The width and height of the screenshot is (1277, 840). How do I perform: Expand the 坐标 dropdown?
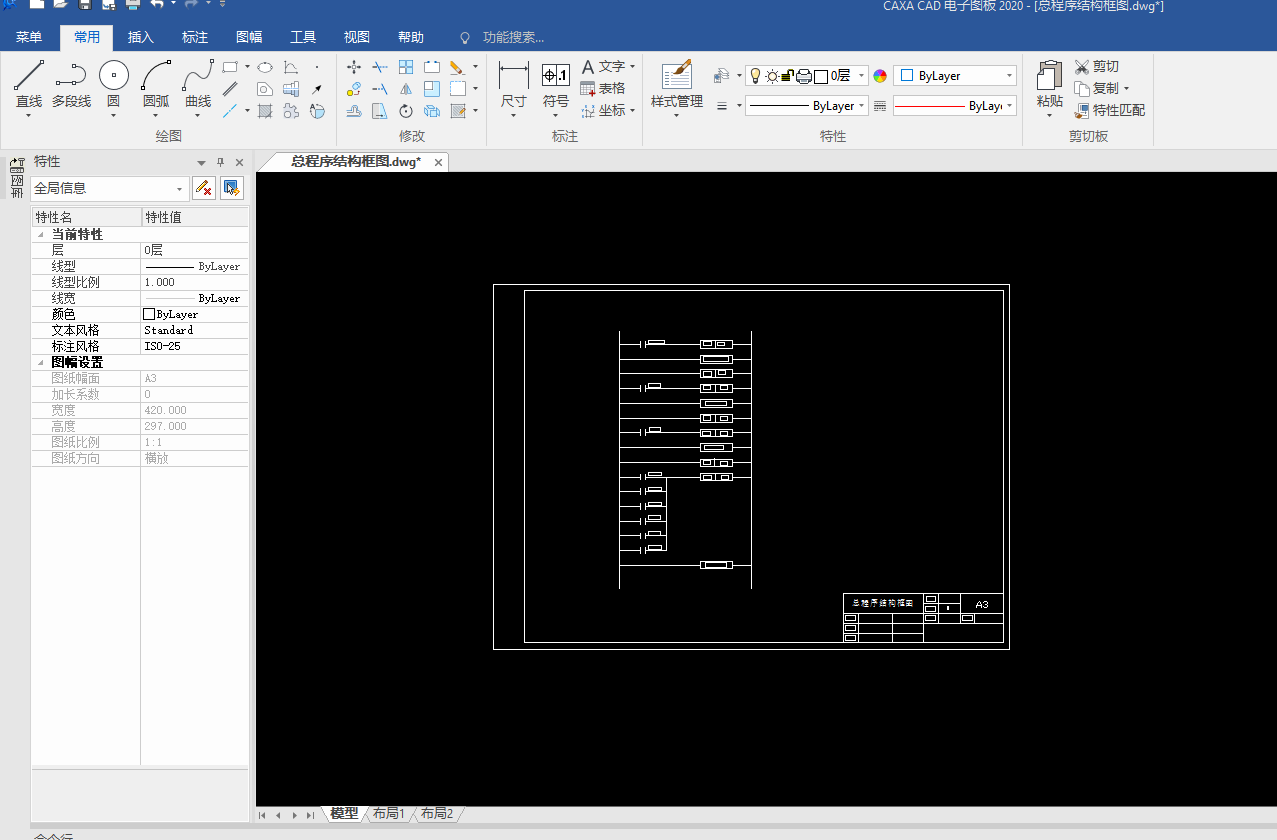633,111
